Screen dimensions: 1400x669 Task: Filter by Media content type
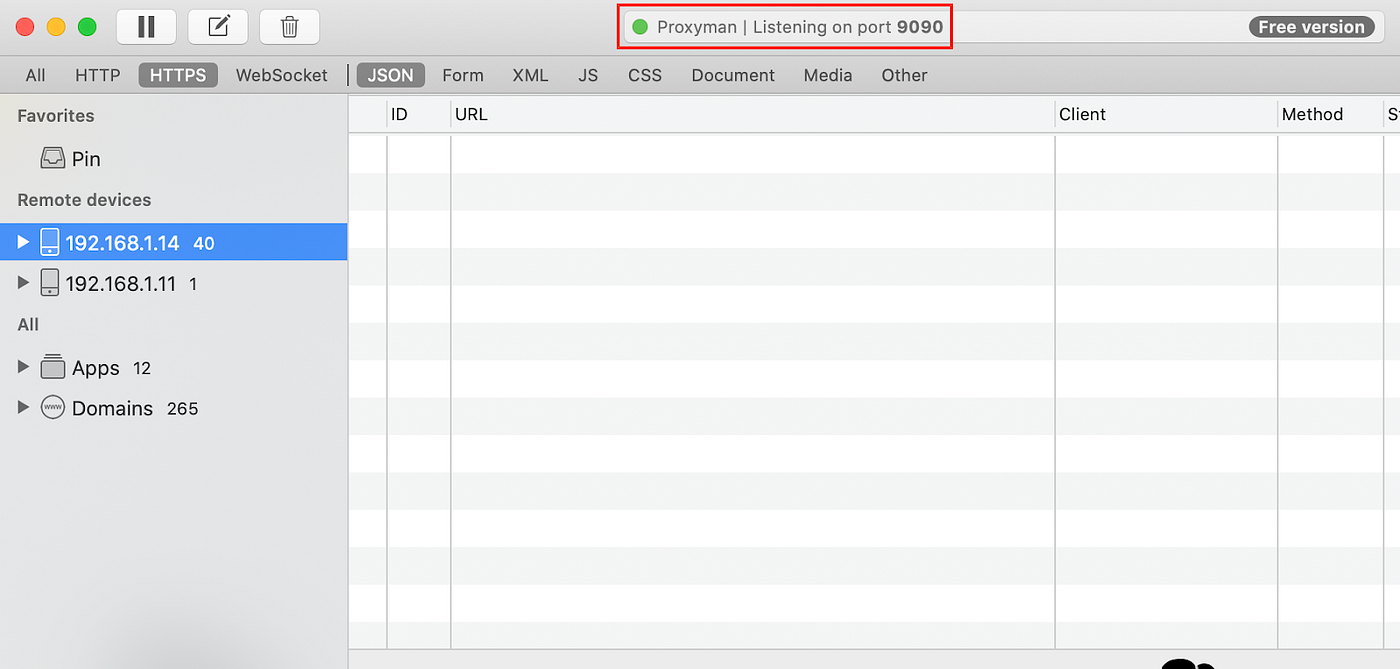pos(828,75)
